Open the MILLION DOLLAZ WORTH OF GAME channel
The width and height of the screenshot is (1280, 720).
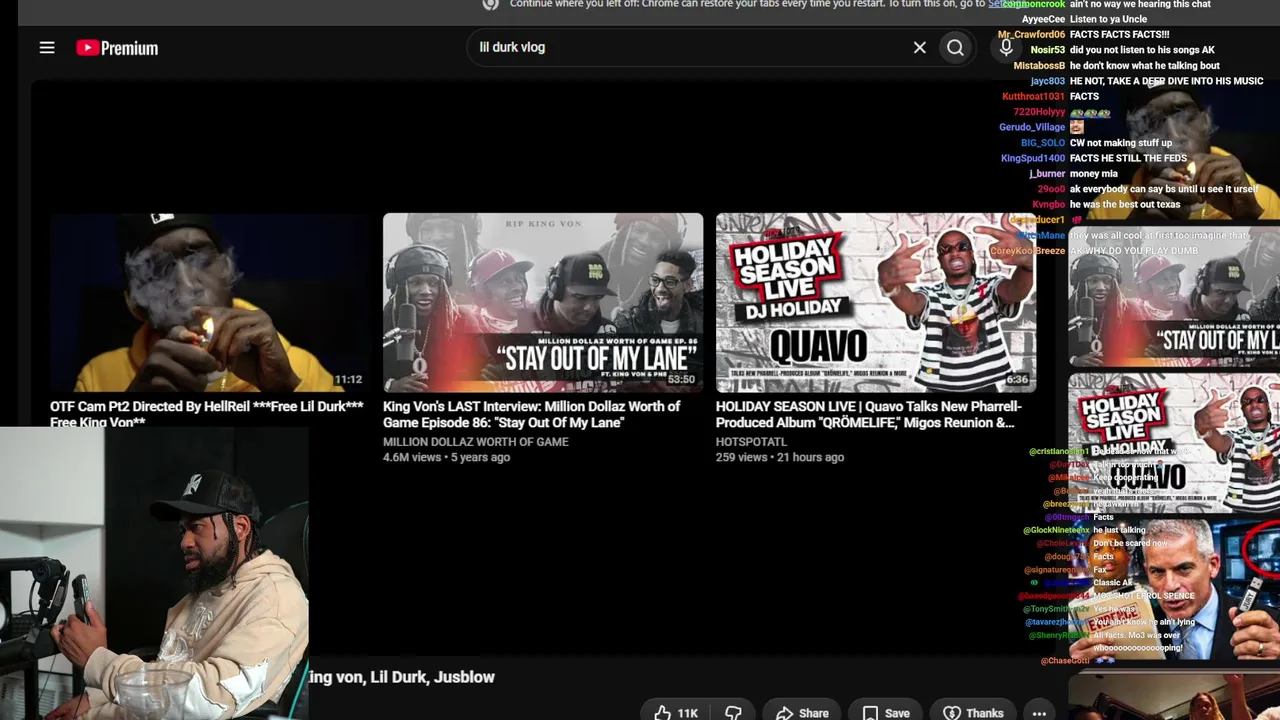click(x=476, y=441)
